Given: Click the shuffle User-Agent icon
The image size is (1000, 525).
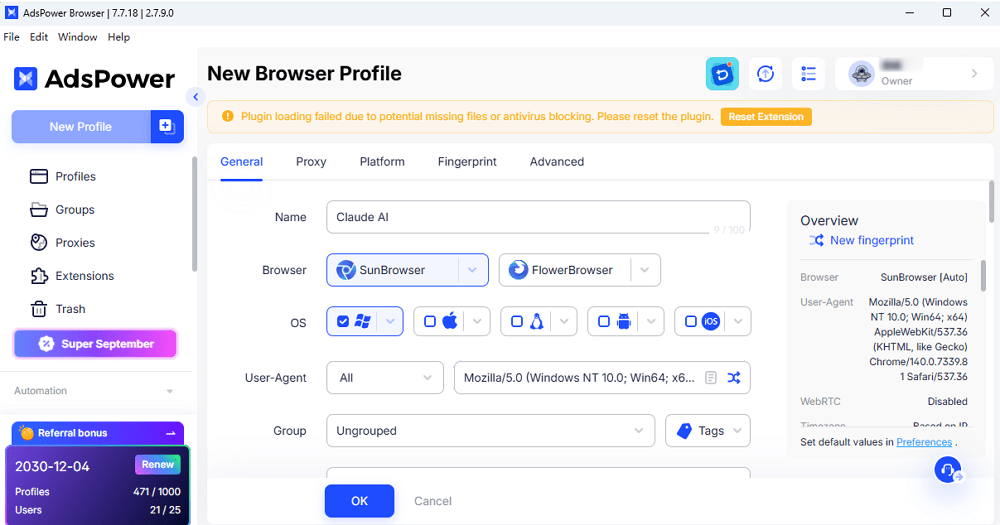Looking at the screenshot, I should (734, 378).
